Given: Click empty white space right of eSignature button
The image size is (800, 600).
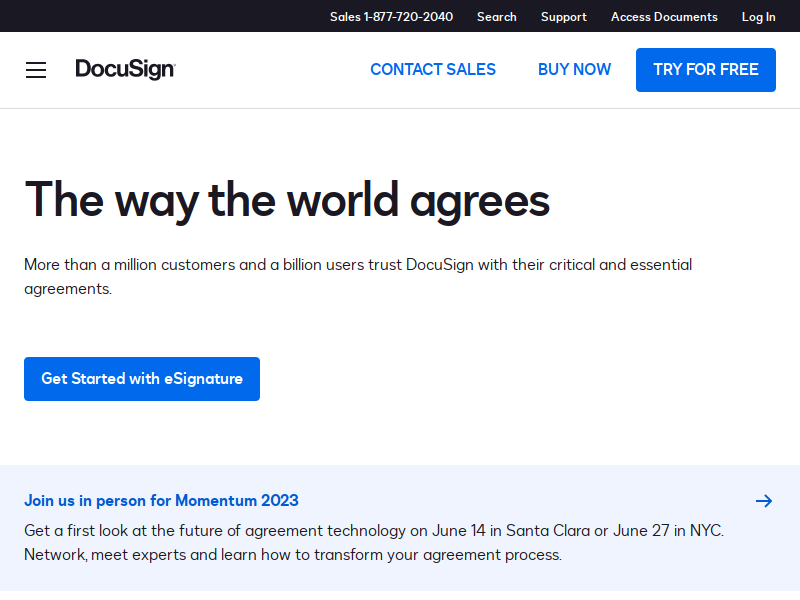Looking at the screenshot, I should (510, 379).
